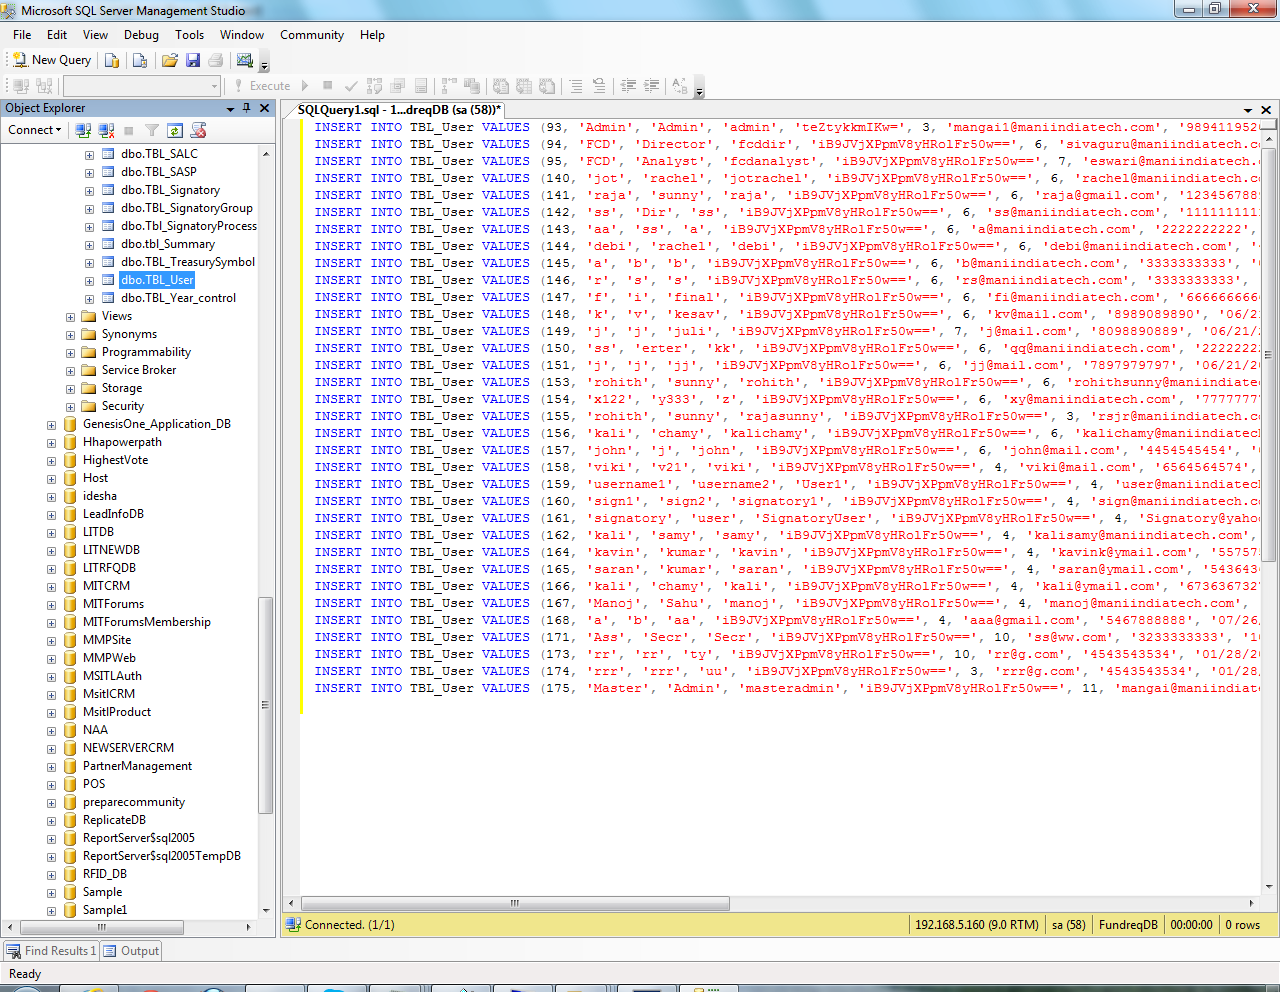Close the Object Explorer panel
1280x992 pixels.
click(264, 108)
